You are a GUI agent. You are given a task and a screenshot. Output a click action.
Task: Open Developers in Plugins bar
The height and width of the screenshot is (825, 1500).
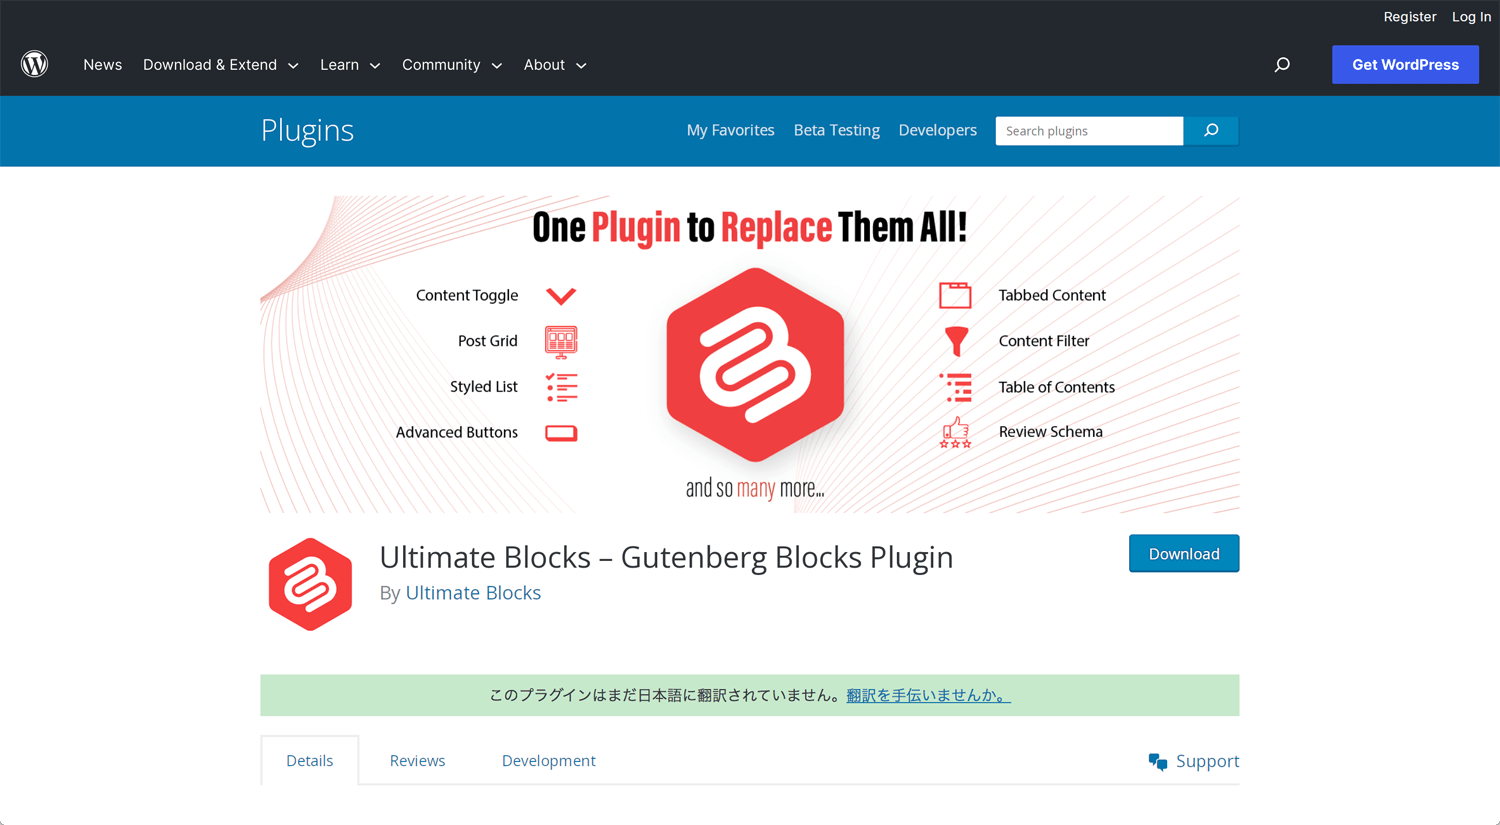coord(937,130)
